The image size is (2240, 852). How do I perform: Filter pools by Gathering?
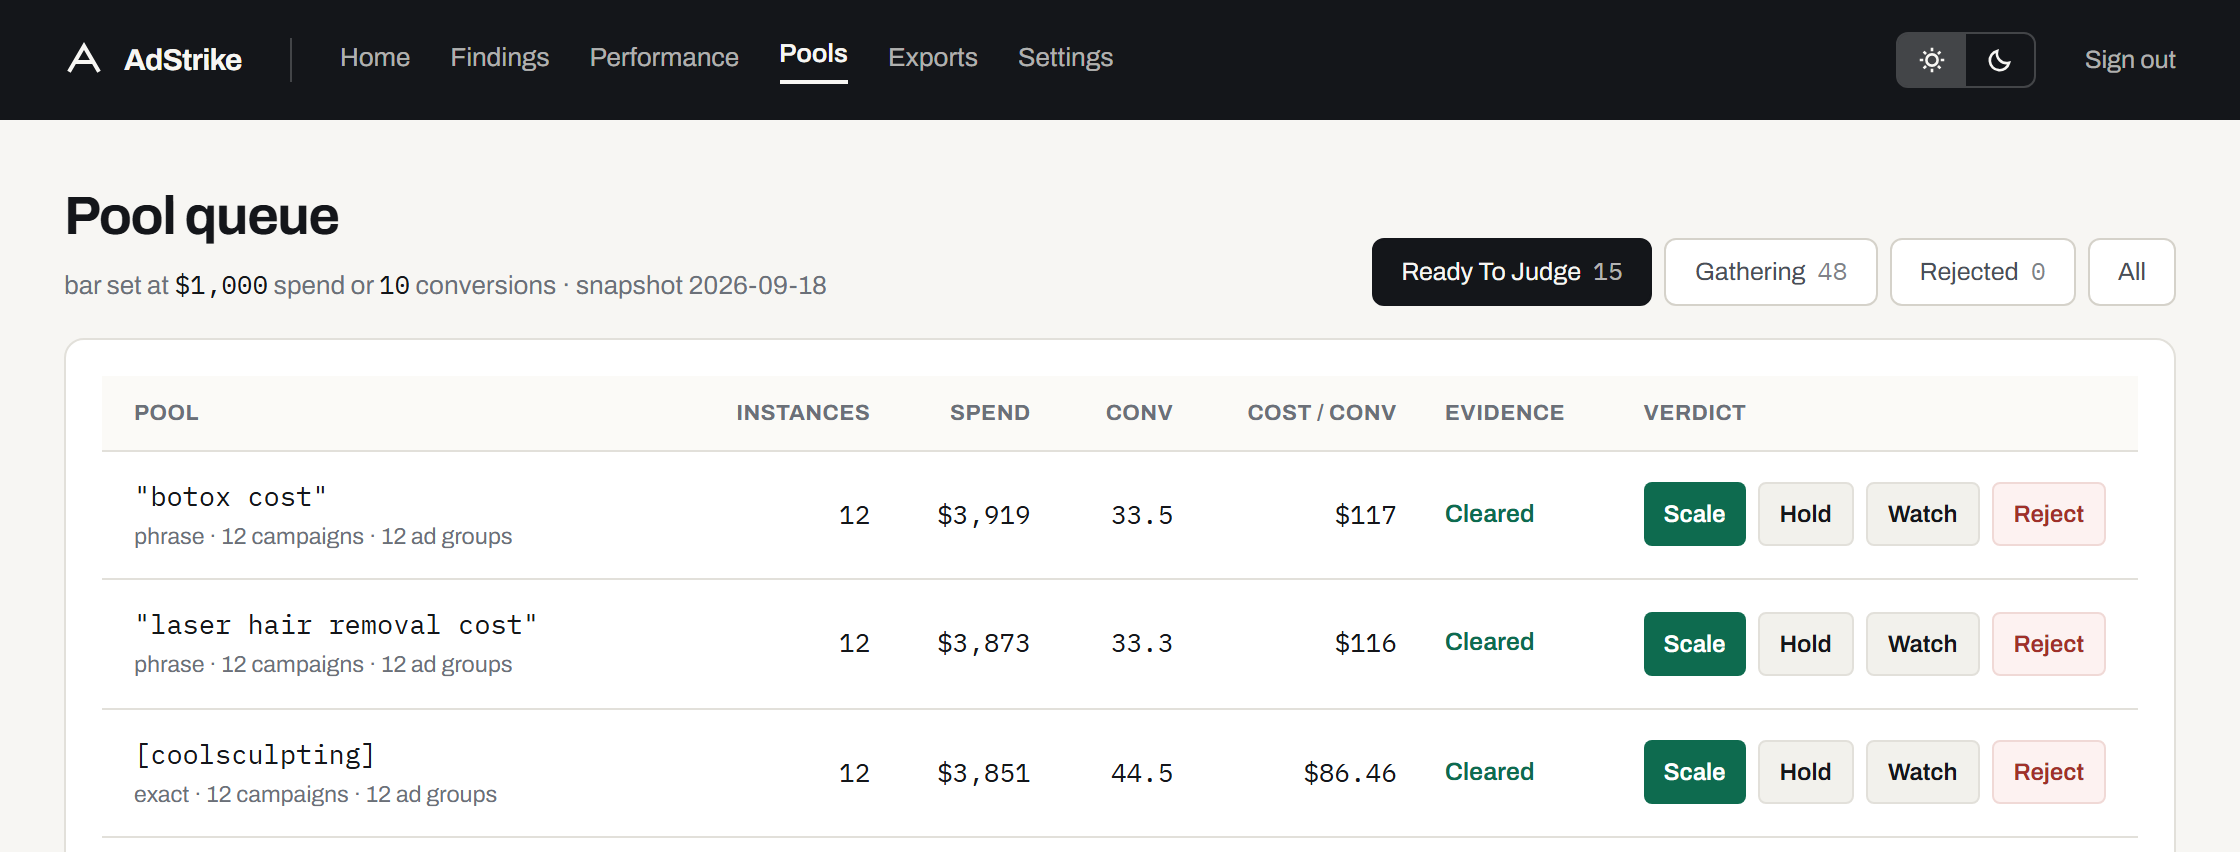coord(1771,272)
